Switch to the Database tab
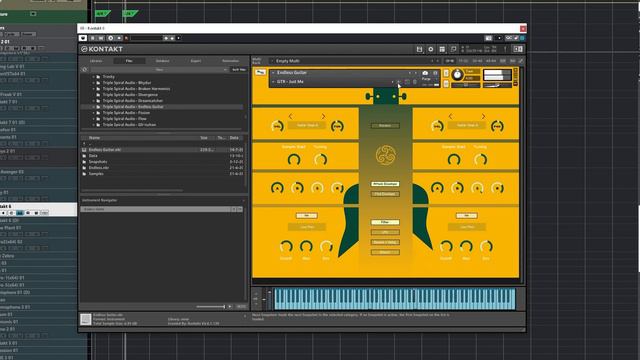Image resolution: width=640 pixels, height=360 pixels. pos(162,61)
